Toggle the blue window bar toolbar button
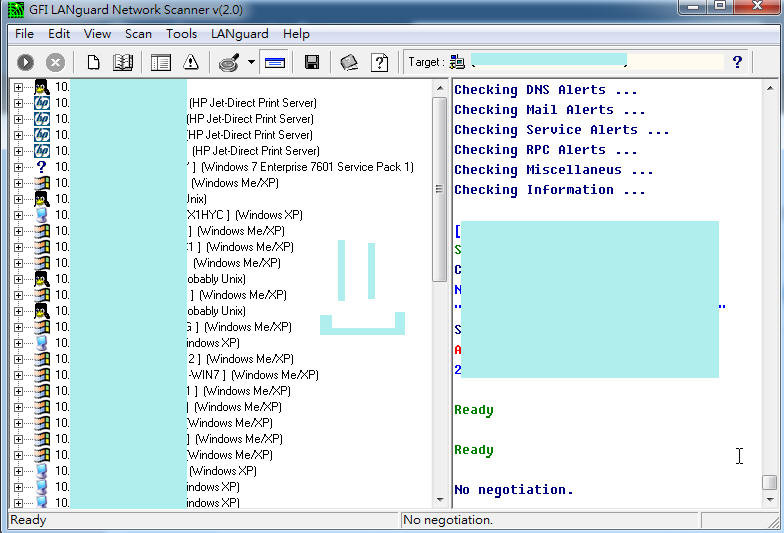Viewport: 784px width, 533px height. [x=274, y=62]
